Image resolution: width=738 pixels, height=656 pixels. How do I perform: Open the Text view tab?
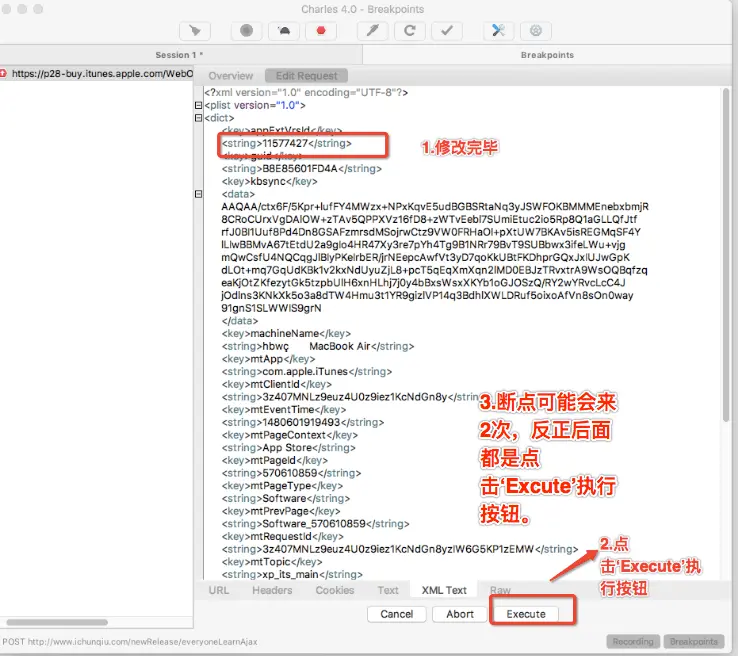(388, 590)
